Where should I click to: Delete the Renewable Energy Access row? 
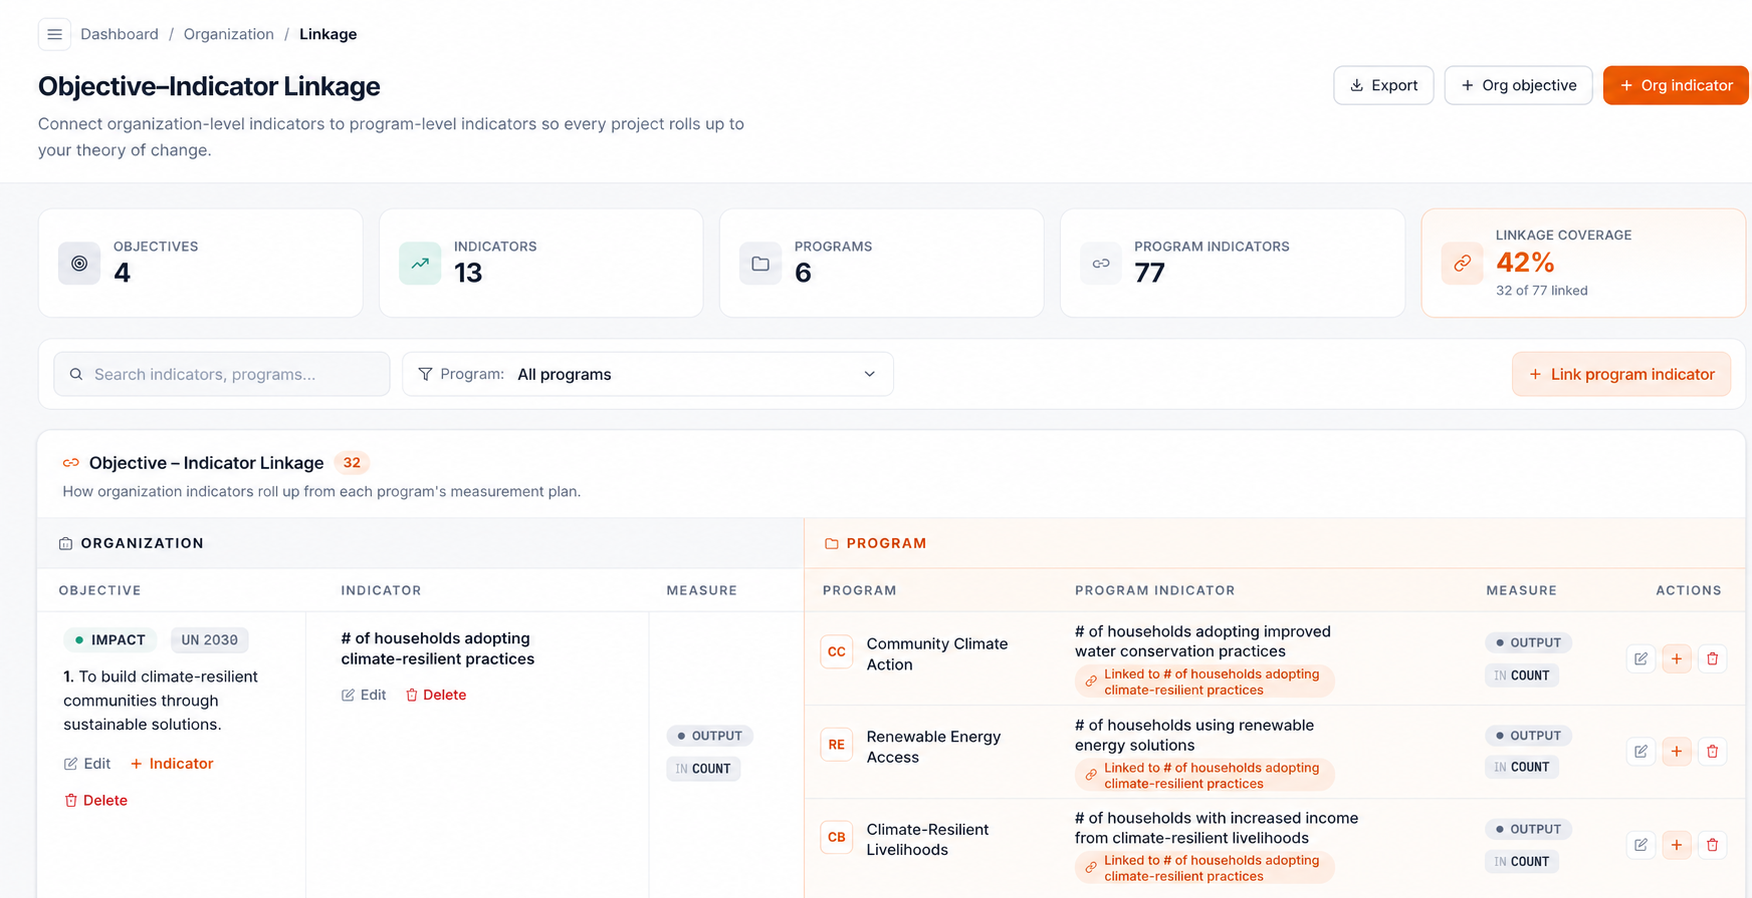point(1712,752)
